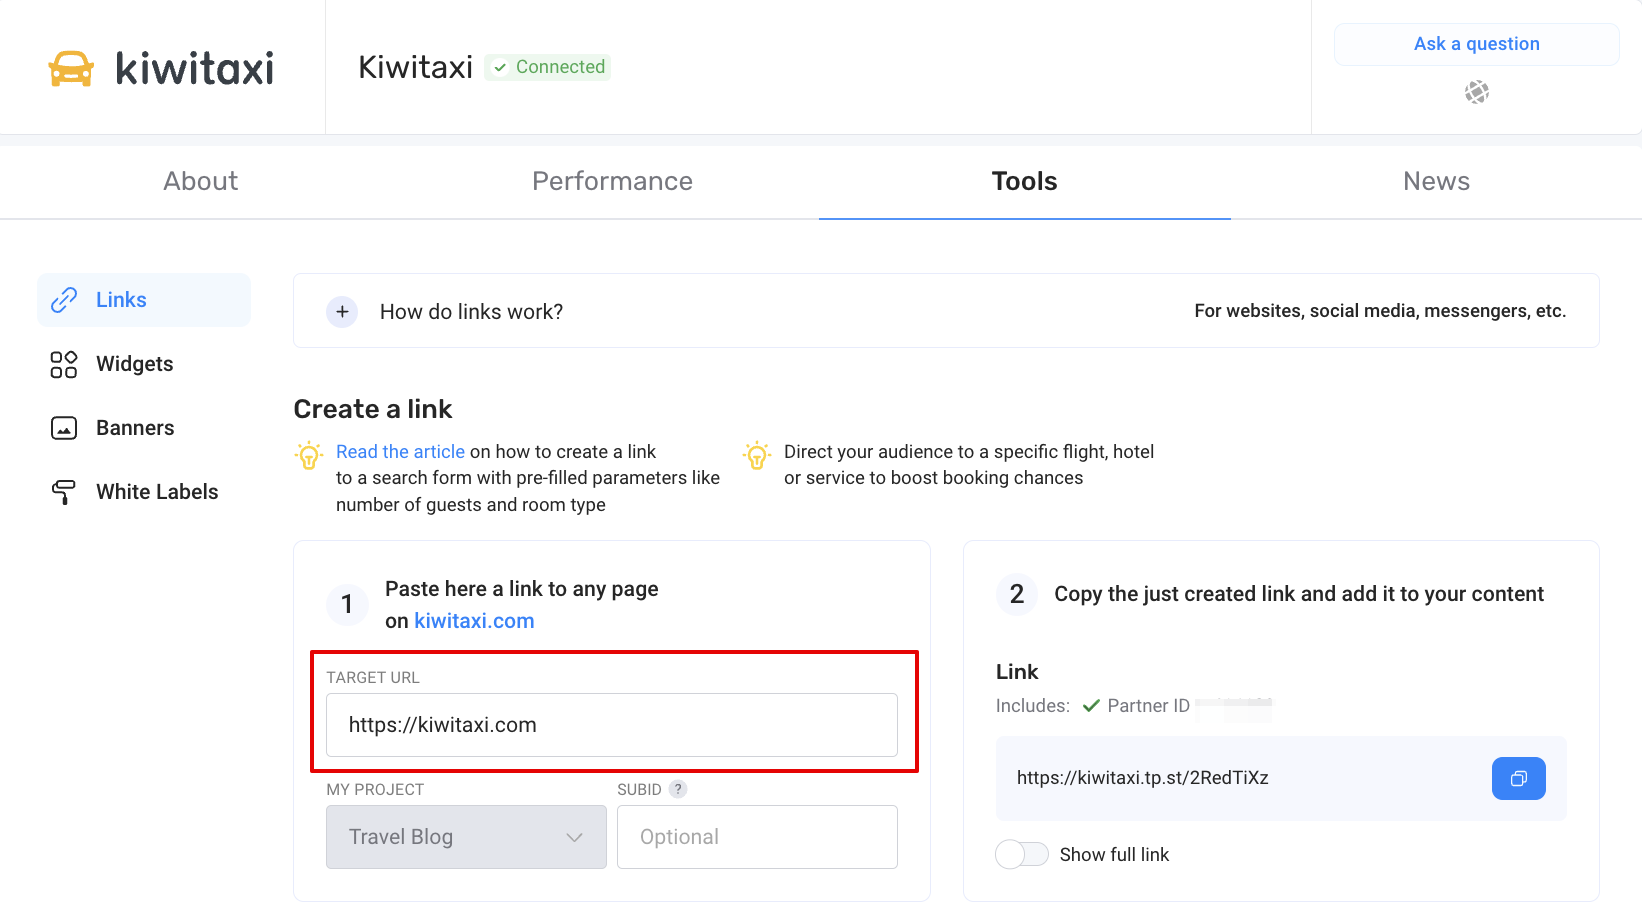Click the Partner ID green checkmark icon
Image resolution: width=1642 pixels, height=922 pixels.
coord(1091,706)
